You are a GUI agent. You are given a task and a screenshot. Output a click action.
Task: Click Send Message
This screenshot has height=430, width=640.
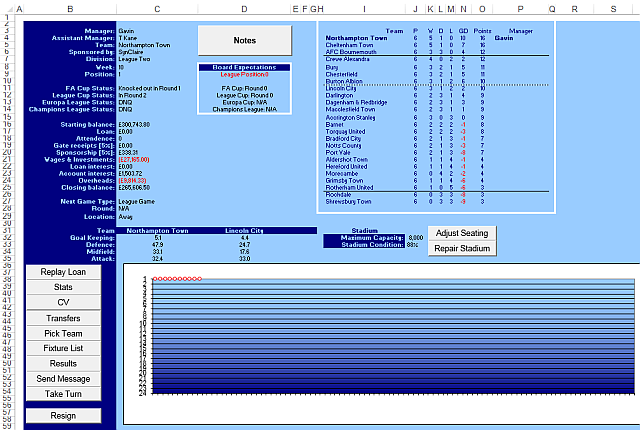(x=63, y=379)
